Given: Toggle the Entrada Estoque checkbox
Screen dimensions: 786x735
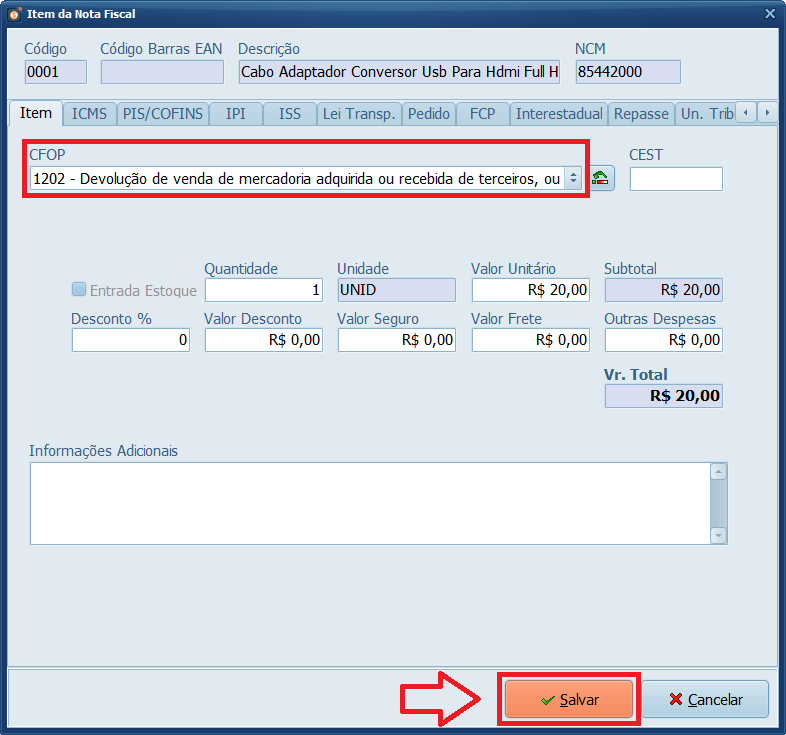Looking at the screenshot, I should [79, 290].
